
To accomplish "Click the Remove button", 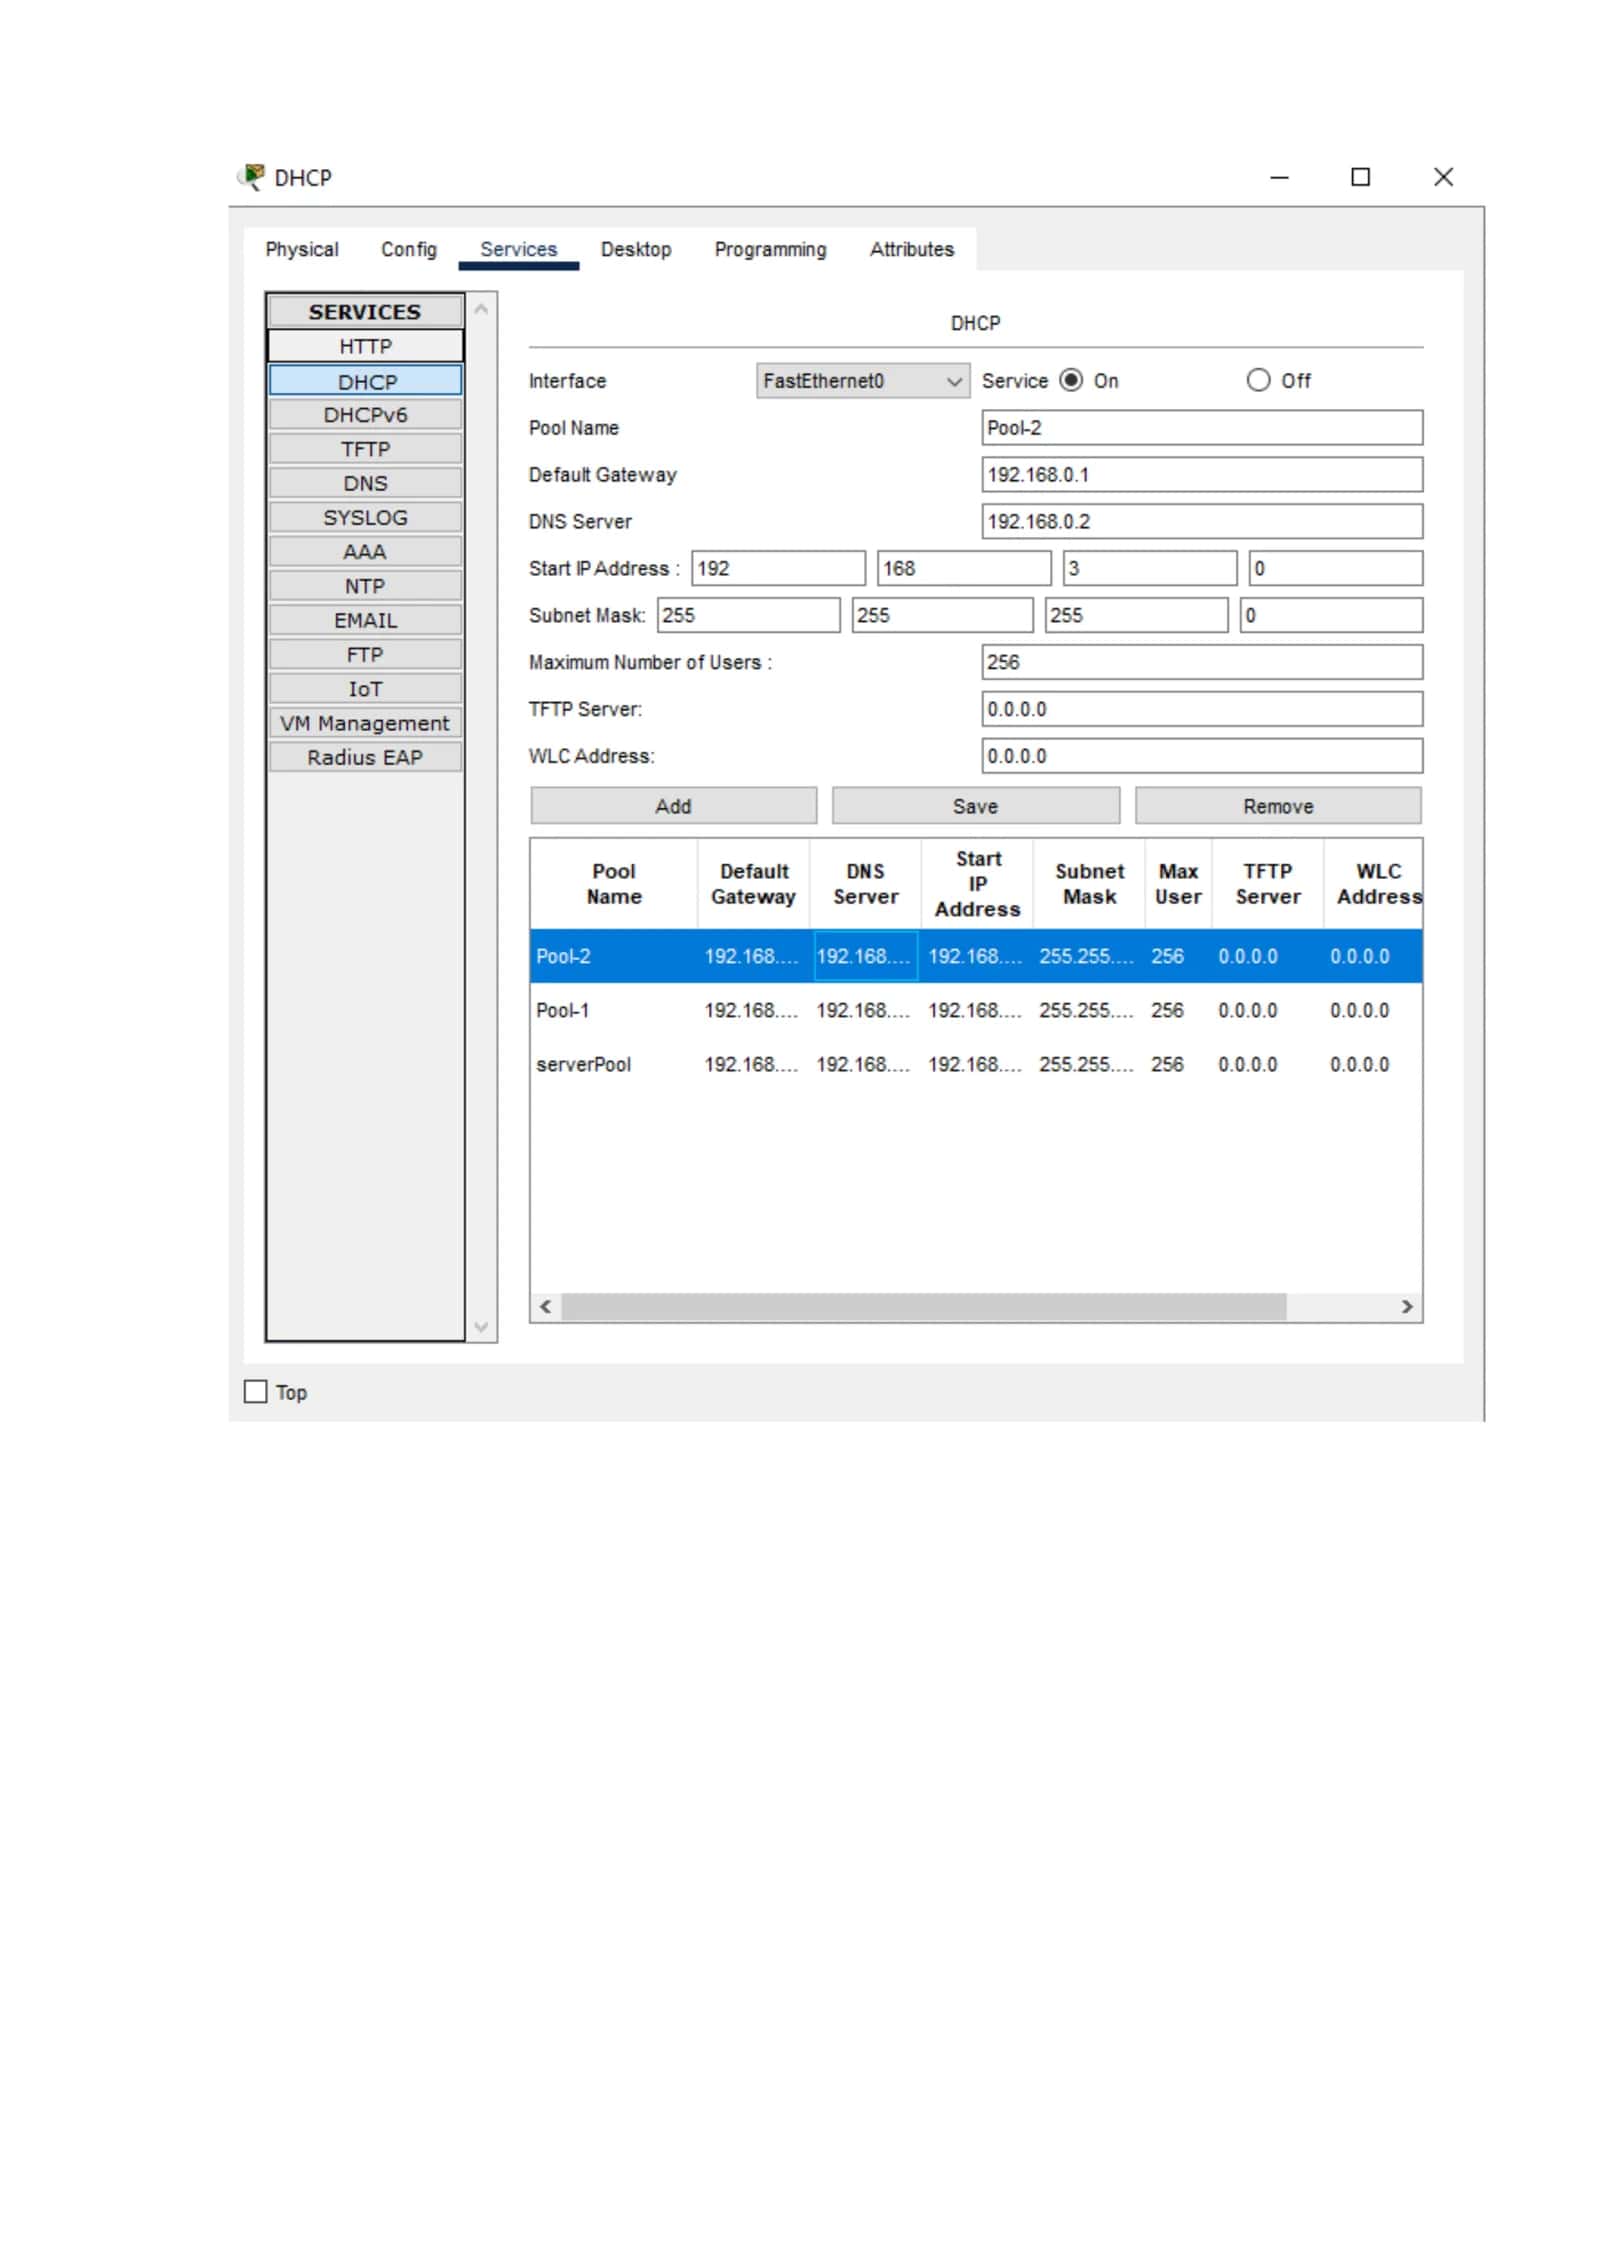I will click(x=1277, y=805).
